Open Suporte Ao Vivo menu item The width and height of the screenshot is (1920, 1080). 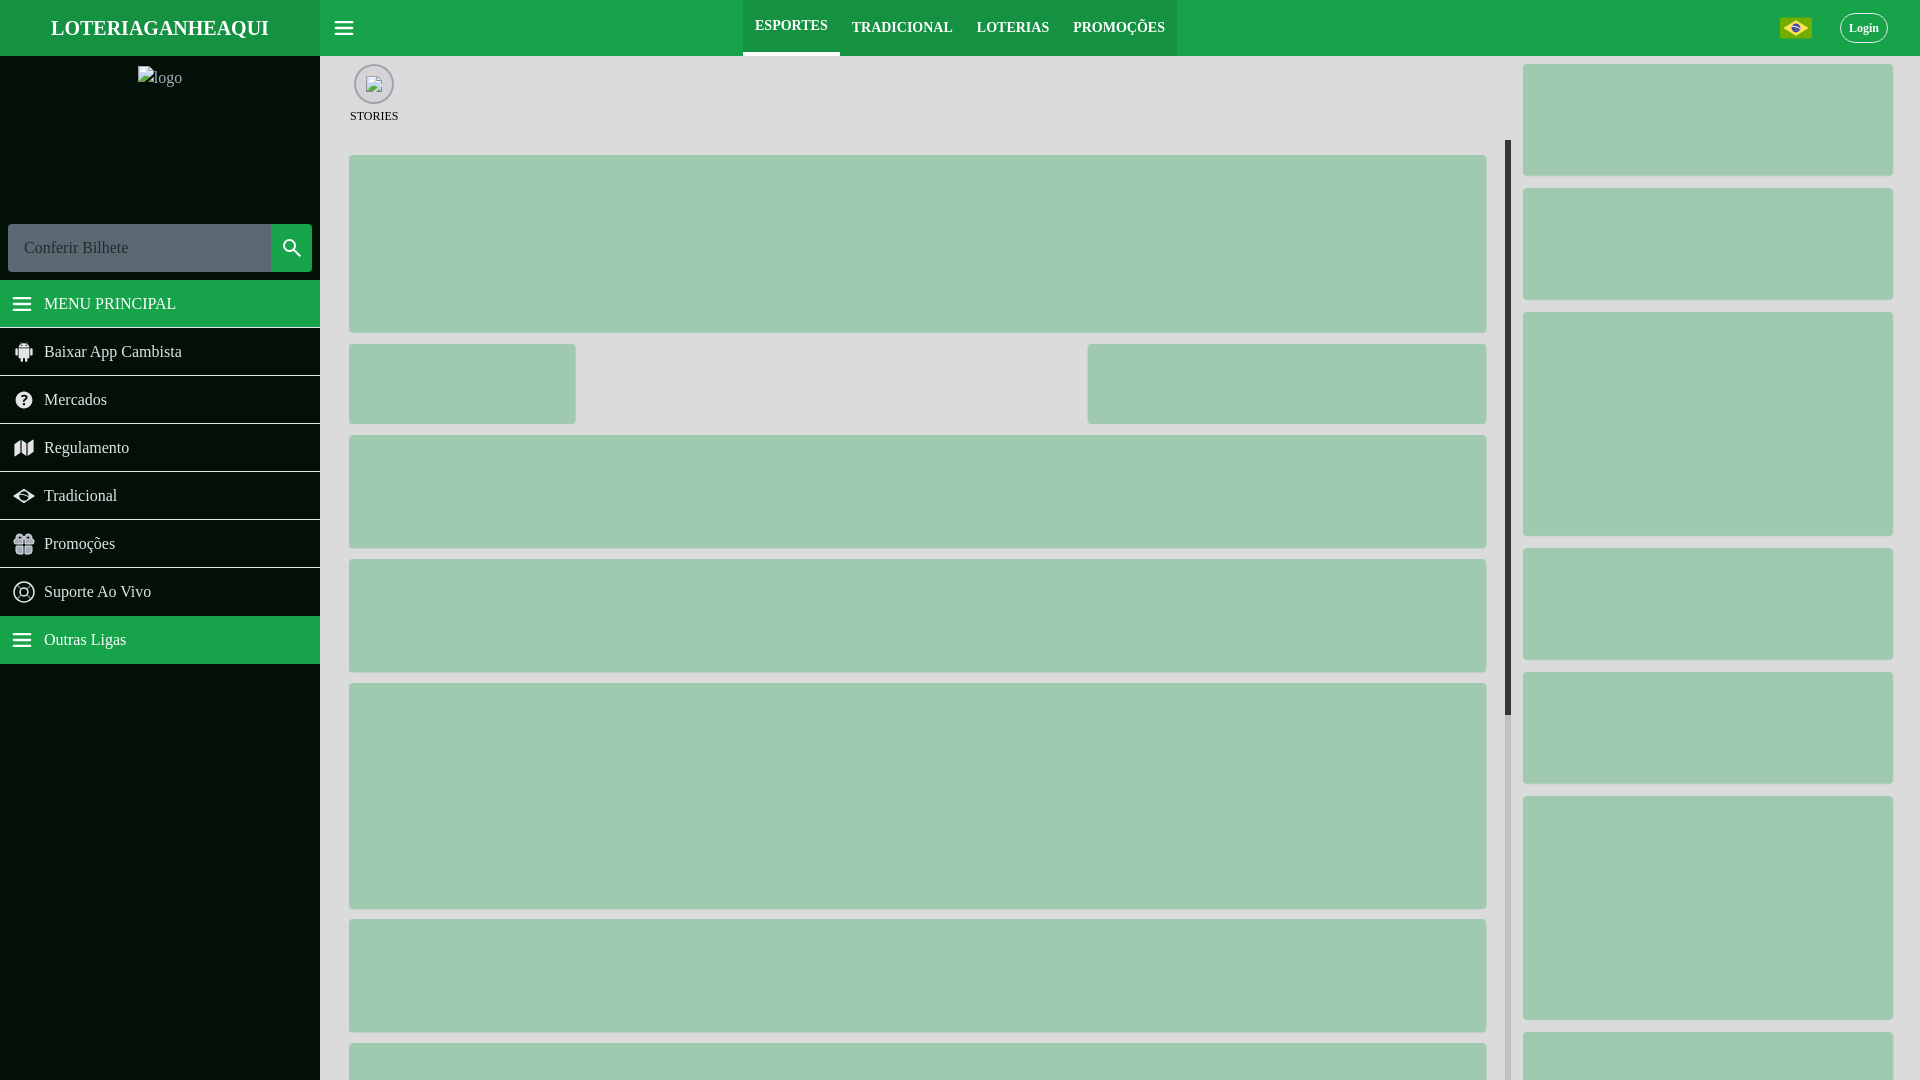coord(160,592)
